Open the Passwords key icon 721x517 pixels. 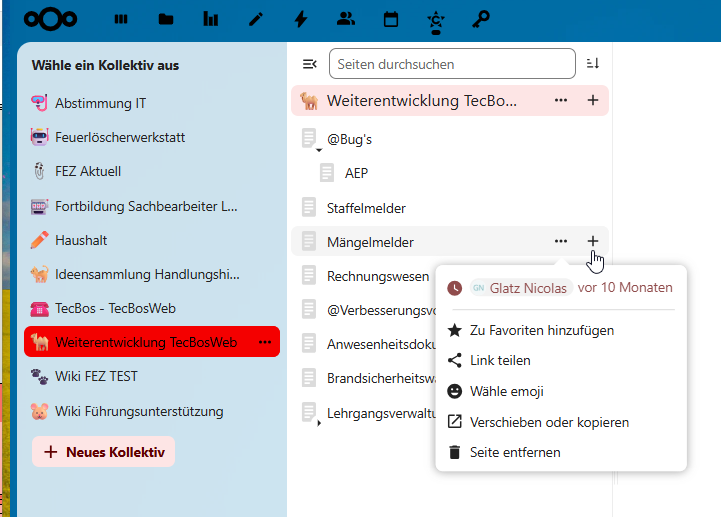click(x=481, y=19)
